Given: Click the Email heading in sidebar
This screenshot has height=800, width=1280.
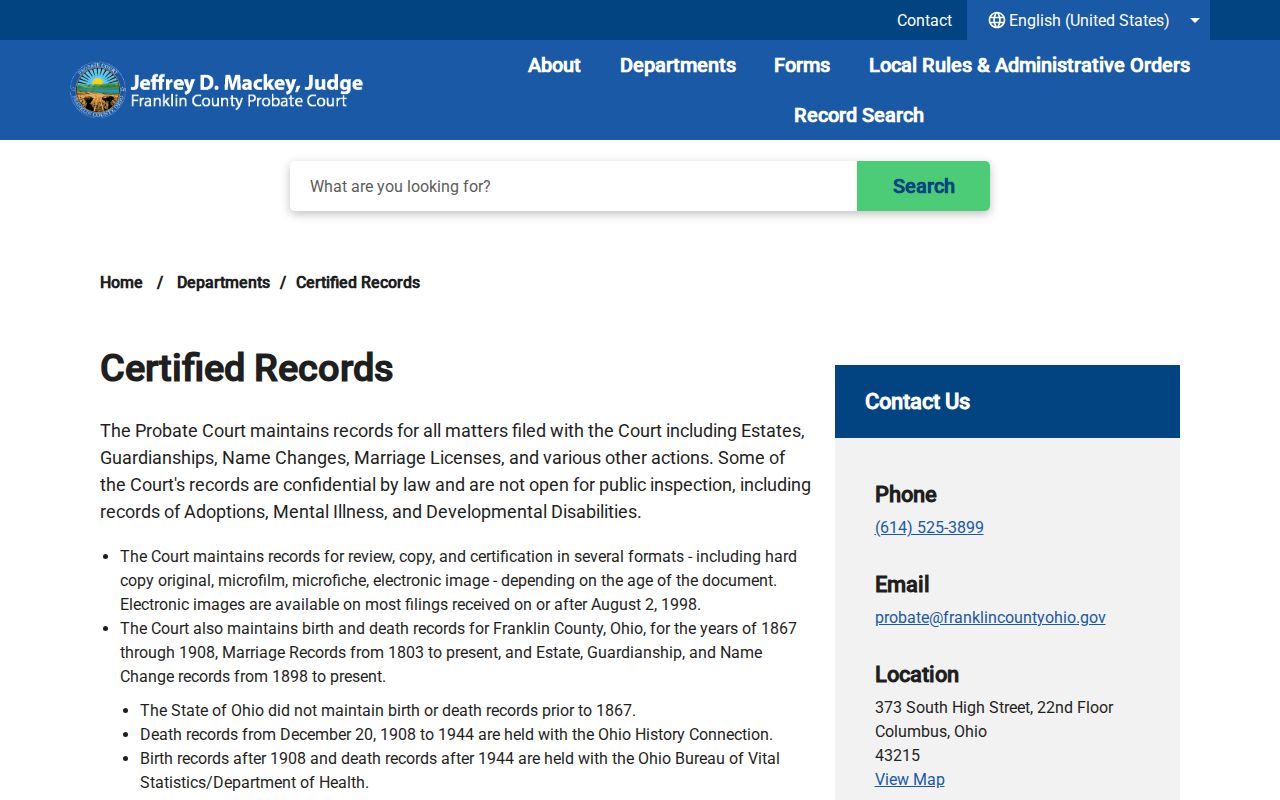Looking at the screenshot, I should point(902,584).
